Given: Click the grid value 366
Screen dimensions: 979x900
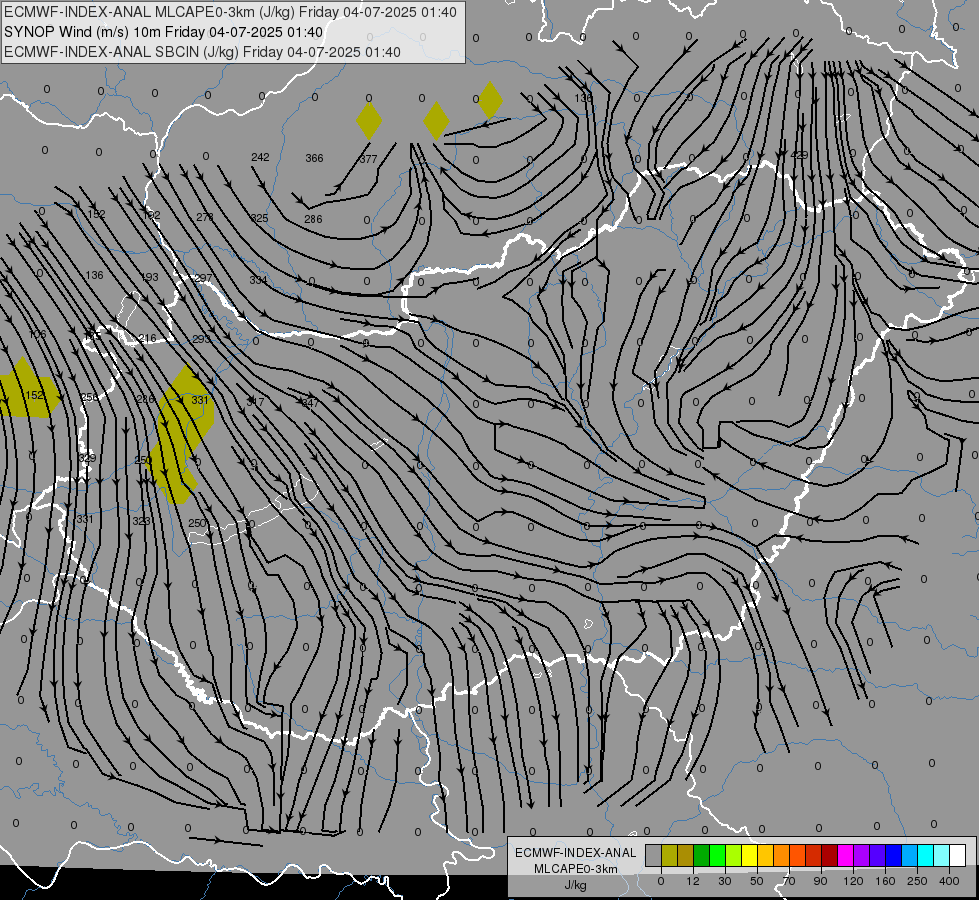Looking at the screenshot, I should coord(314,158).
